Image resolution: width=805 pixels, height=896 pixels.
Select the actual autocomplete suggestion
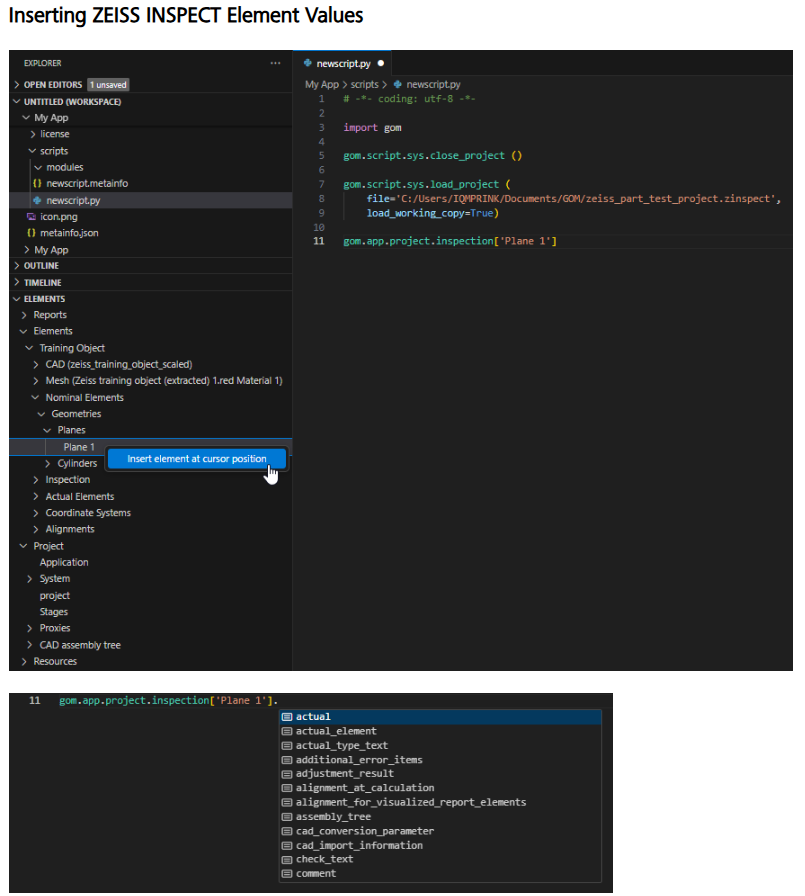point(440,717)
